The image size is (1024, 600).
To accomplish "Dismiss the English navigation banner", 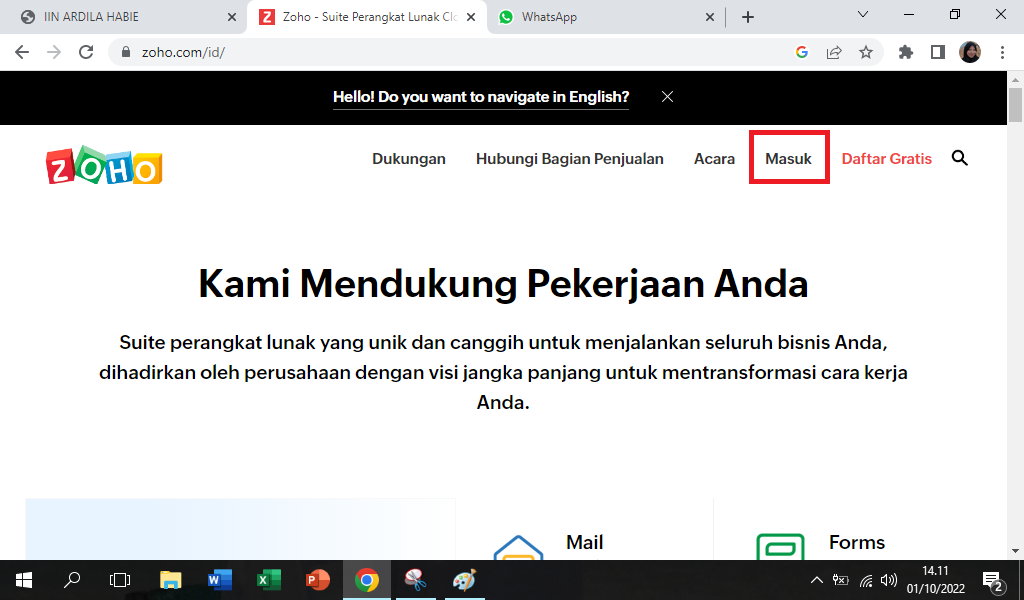I will click(667, 97).
